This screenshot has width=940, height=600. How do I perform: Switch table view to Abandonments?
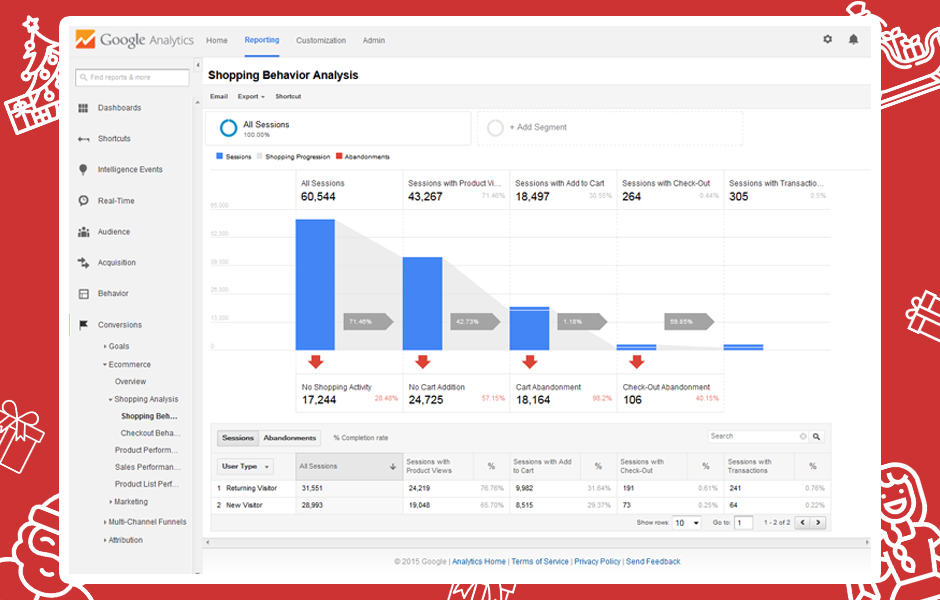(290, 438)
